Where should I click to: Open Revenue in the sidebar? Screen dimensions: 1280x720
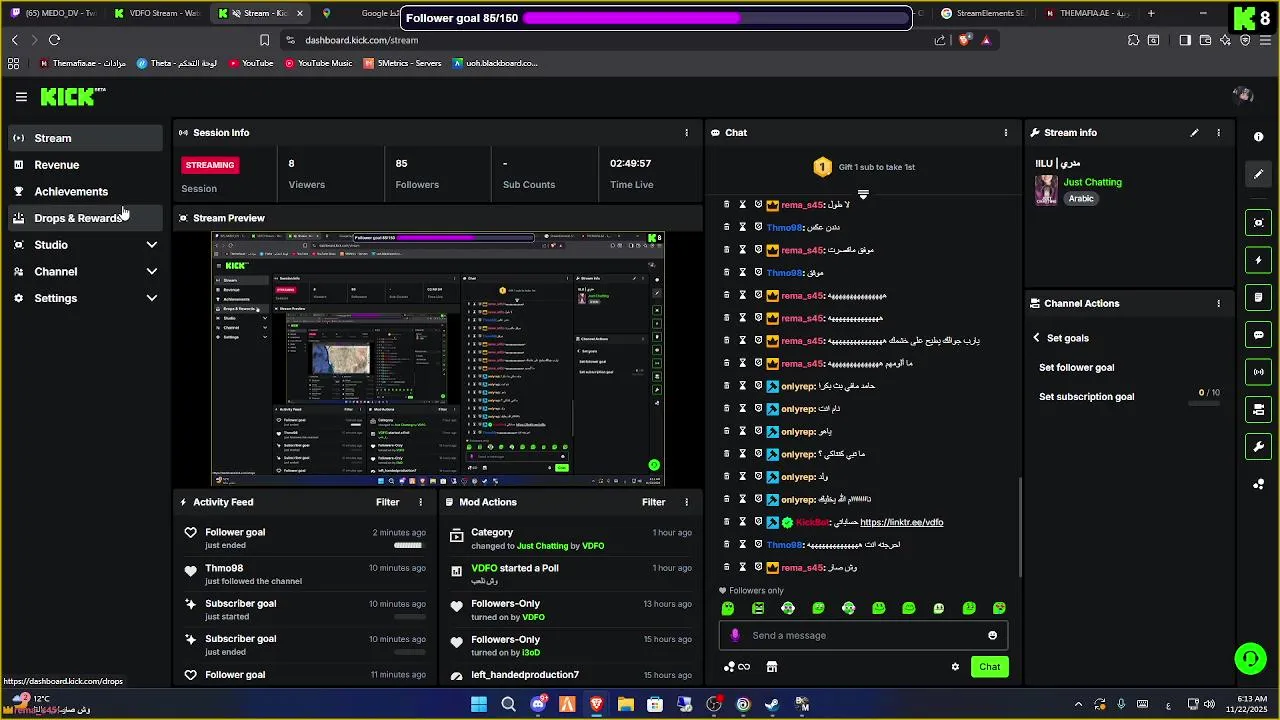[x=85, y=165]
